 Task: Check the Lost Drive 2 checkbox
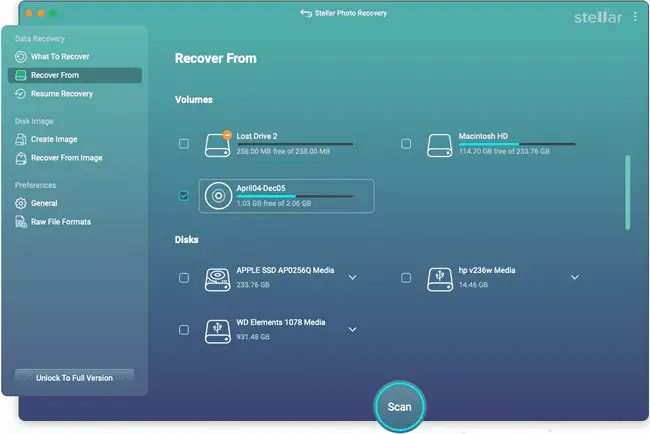pyautogui.click(x=184, y=143)
